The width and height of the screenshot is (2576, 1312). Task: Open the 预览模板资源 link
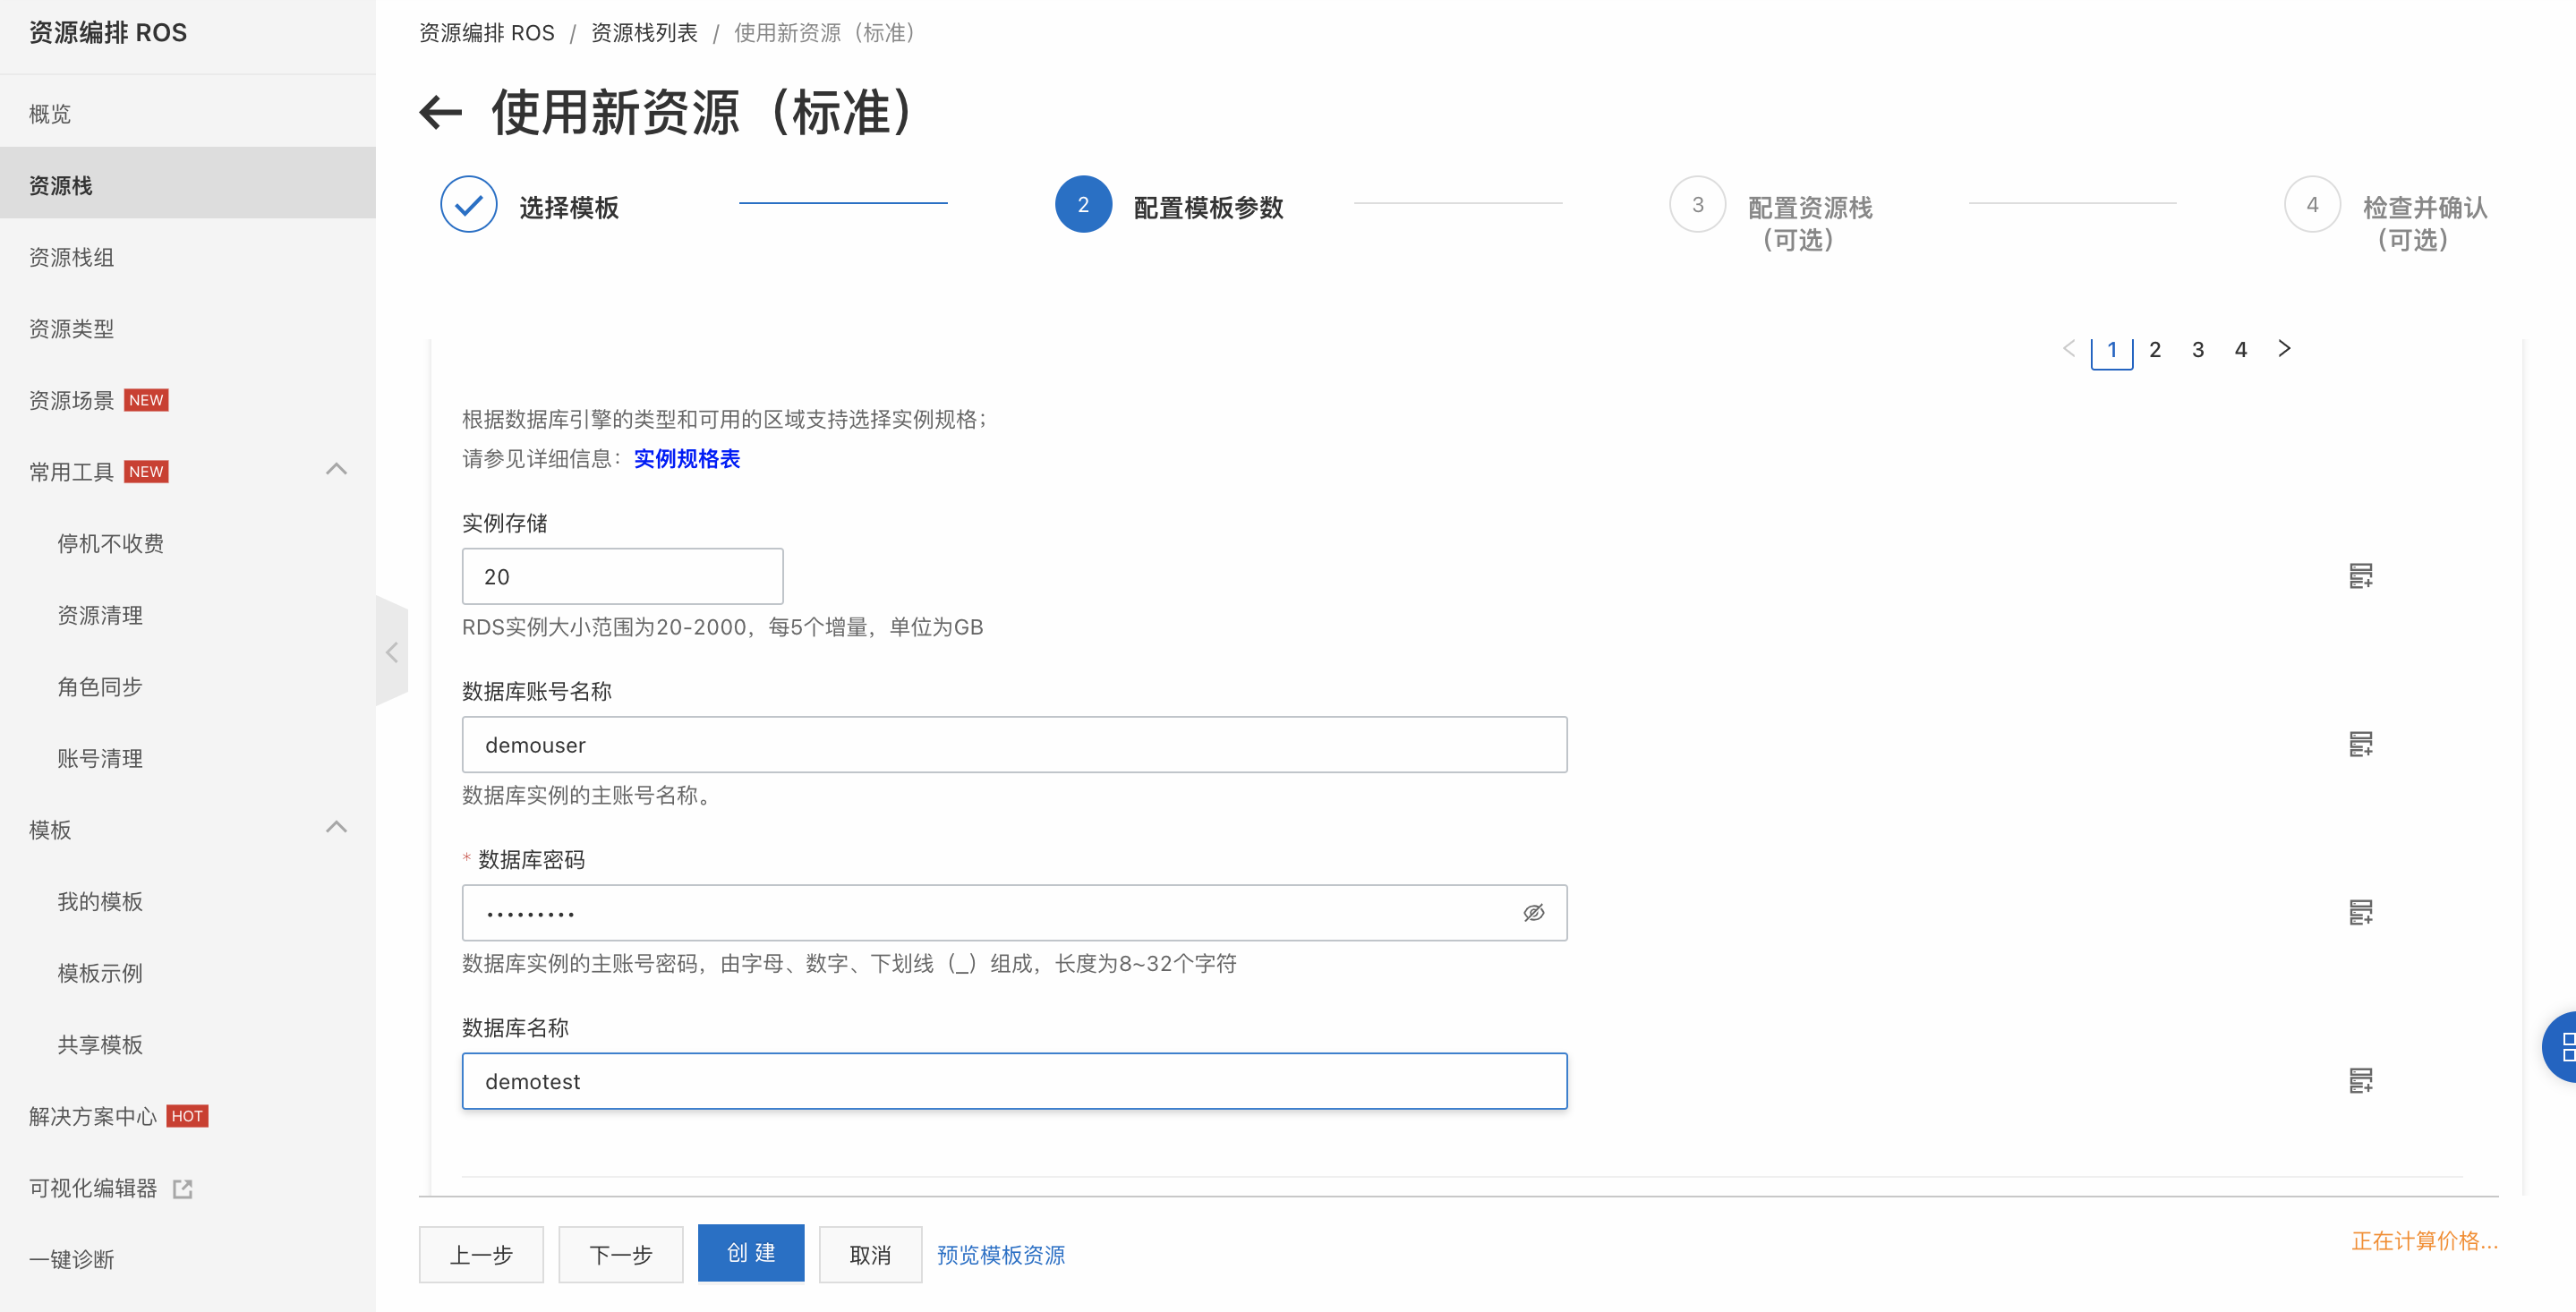999,1254
